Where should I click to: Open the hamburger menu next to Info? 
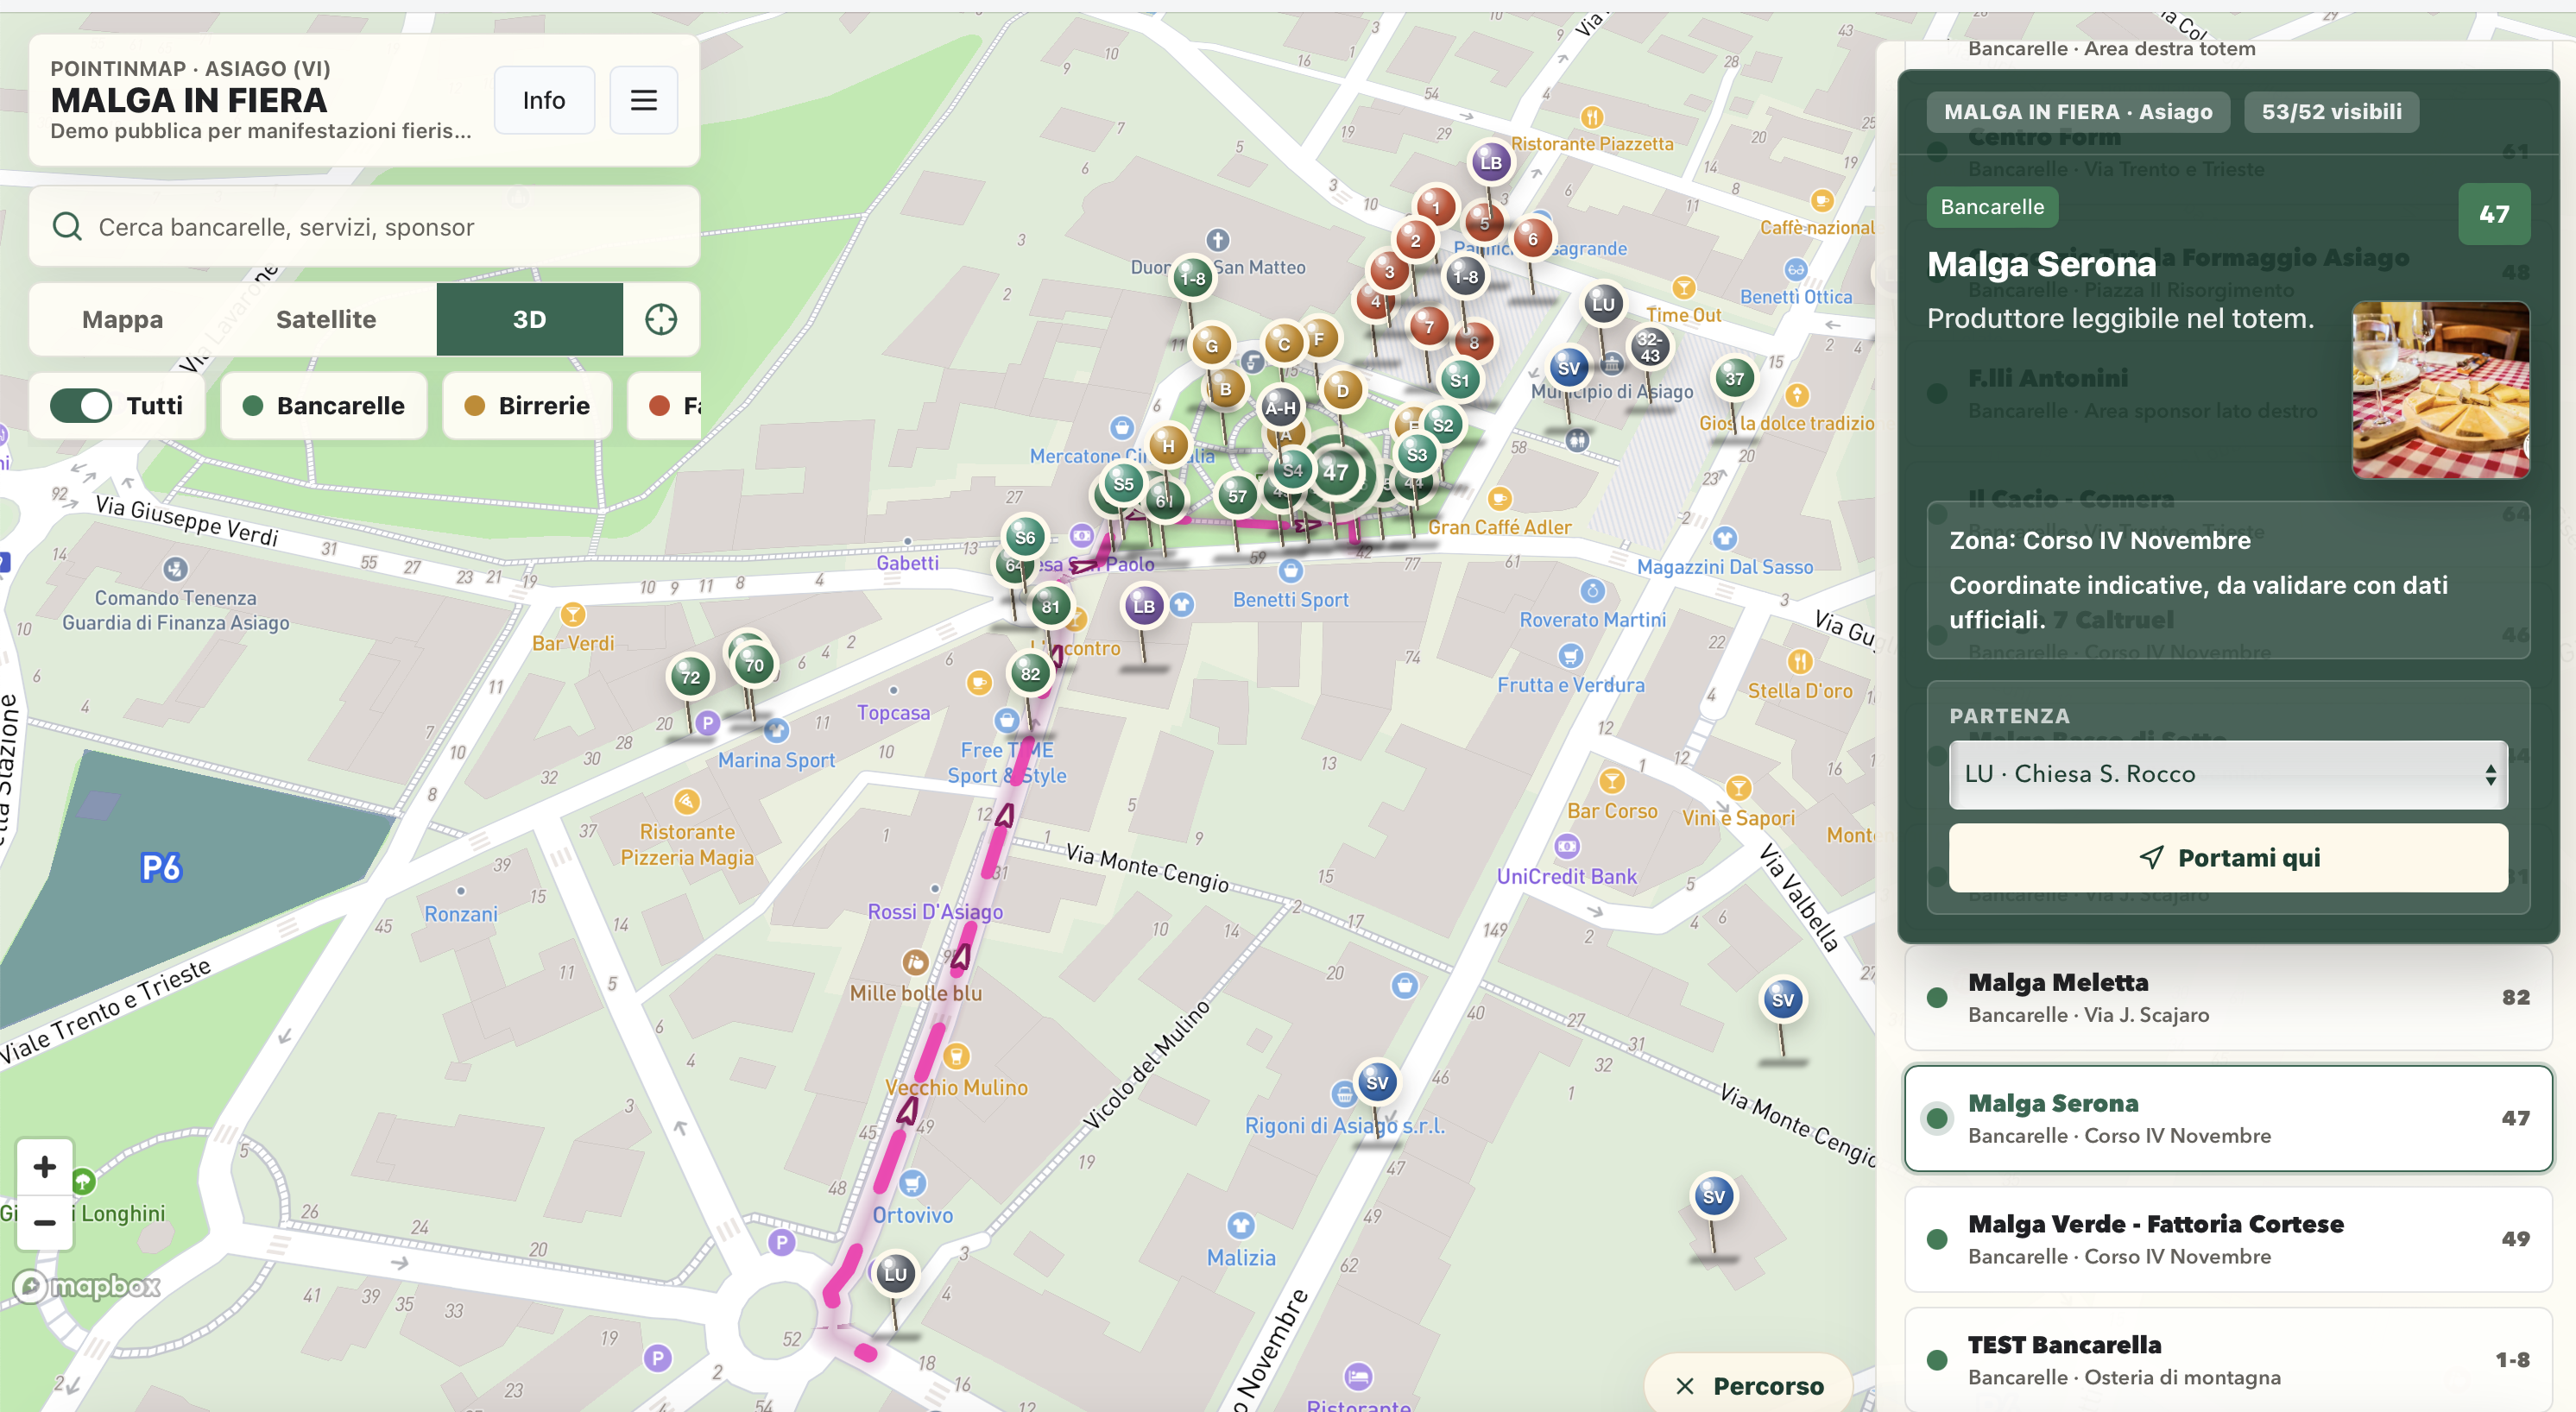(x=643, y=100)
